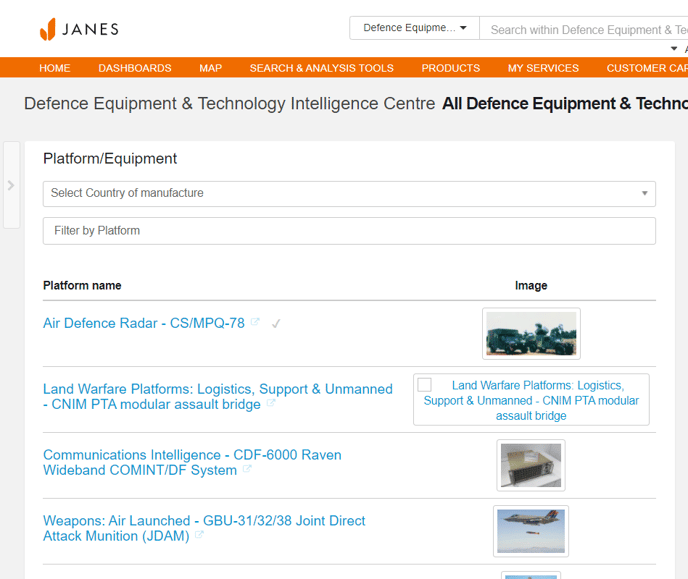
Task: Go to HOME in the orange menu
Action: (x=55, y=68)
